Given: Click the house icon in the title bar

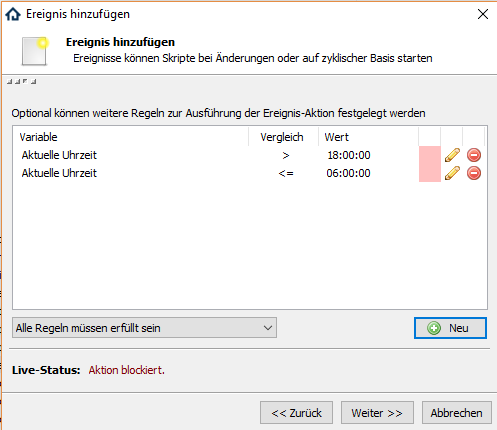Looking at the screenshot, I should coord(13,14).
